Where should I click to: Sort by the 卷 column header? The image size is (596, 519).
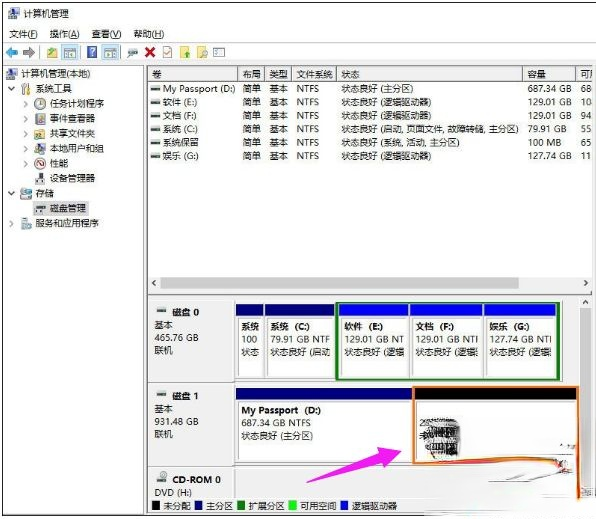pyautogui.click(x=192, y=74)
